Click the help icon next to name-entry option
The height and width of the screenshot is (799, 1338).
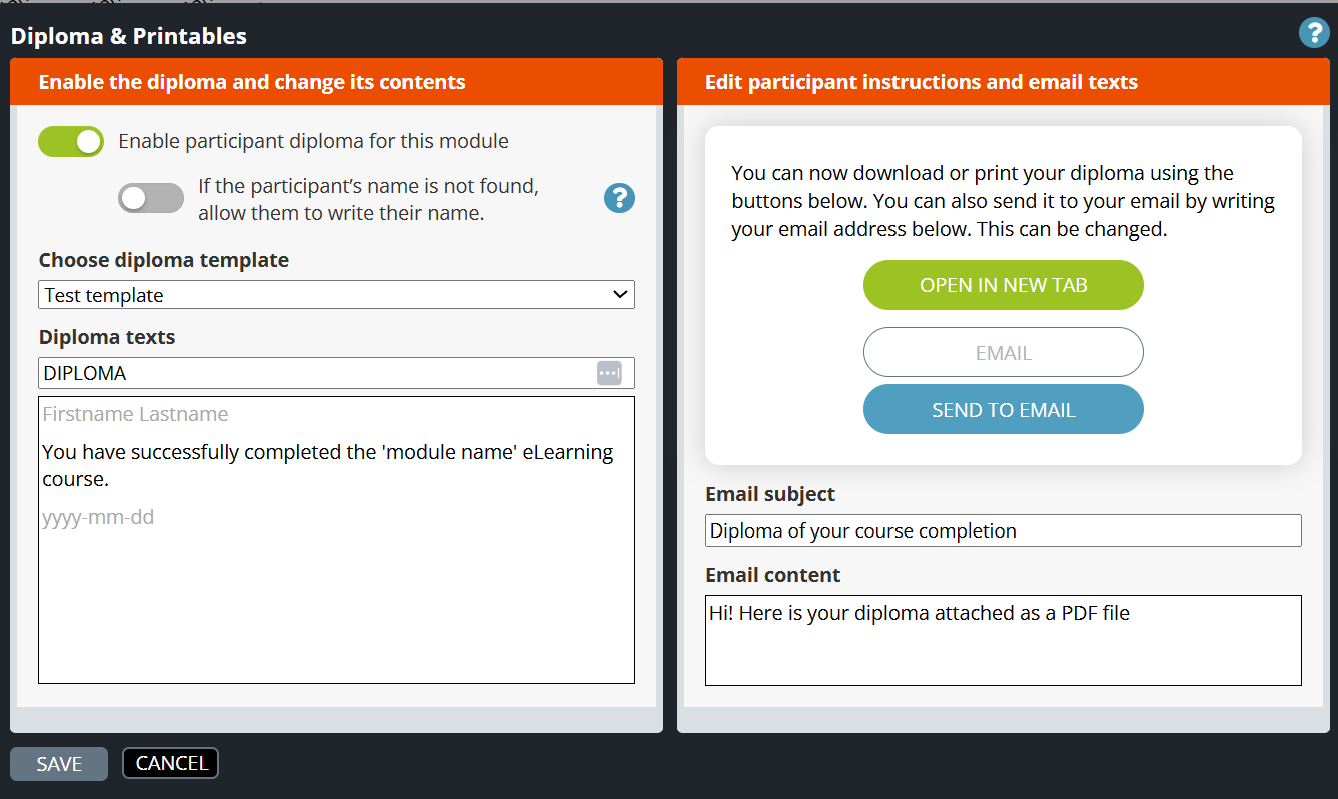click(x=619, y=198)
